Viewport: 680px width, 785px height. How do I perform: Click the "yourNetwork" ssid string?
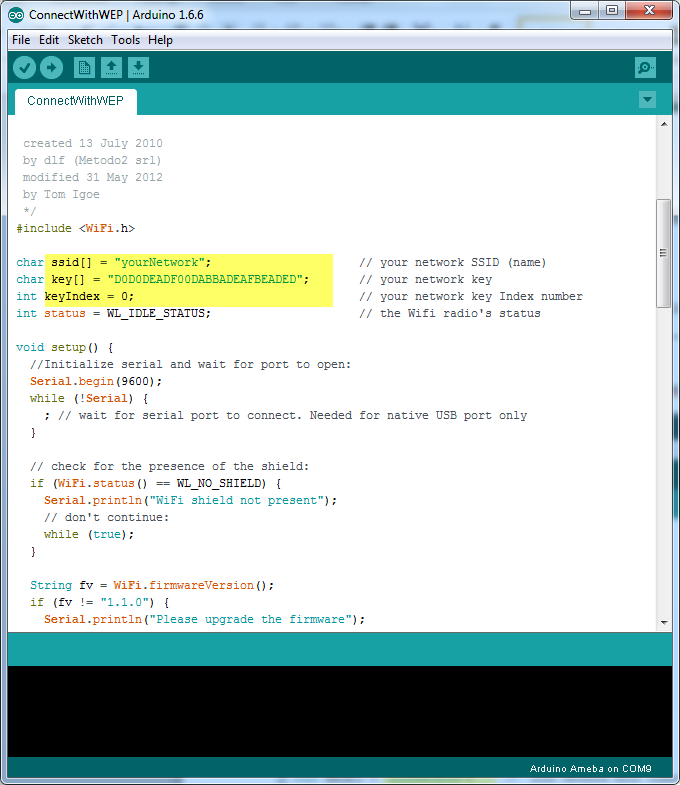tap(160, 262)
